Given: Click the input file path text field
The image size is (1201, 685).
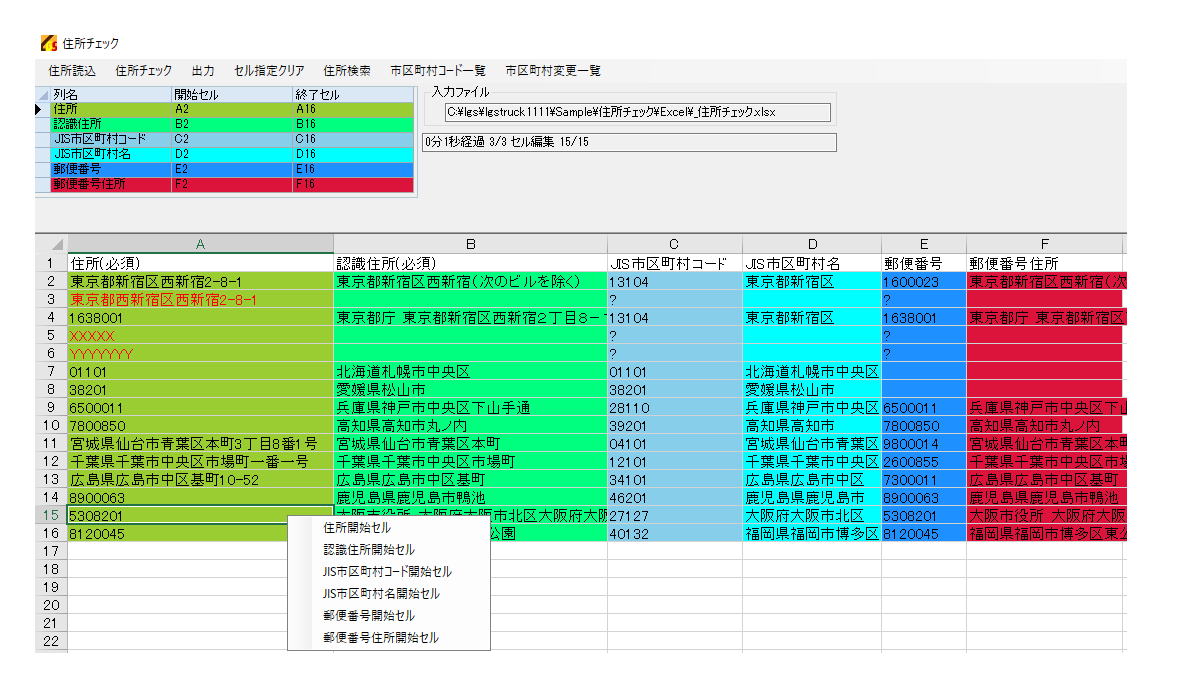Looking at the screenshot, I should (638, 112).
